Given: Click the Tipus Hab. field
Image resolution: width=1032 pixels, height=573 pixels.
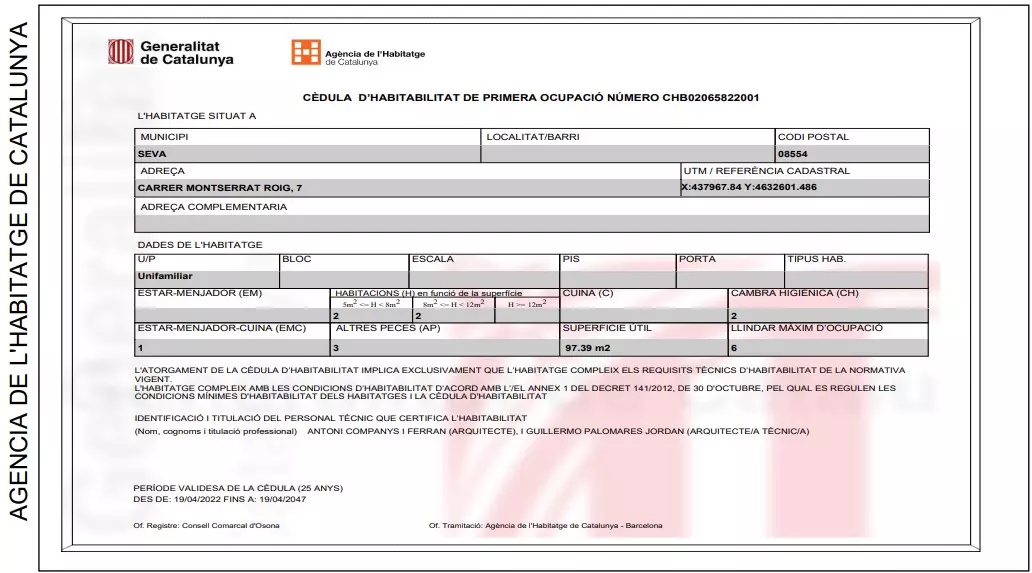Looking at the screenshot, I should (x=856, y=276).
